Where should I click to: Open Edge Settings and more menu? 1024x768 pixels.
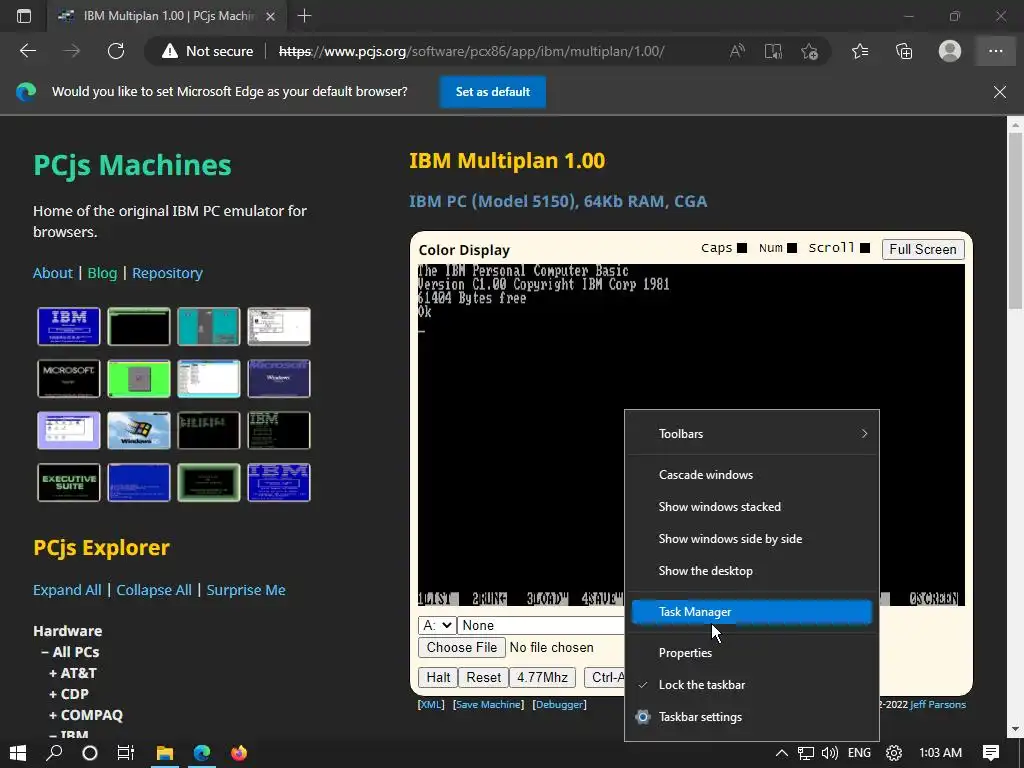pos(995,51)
